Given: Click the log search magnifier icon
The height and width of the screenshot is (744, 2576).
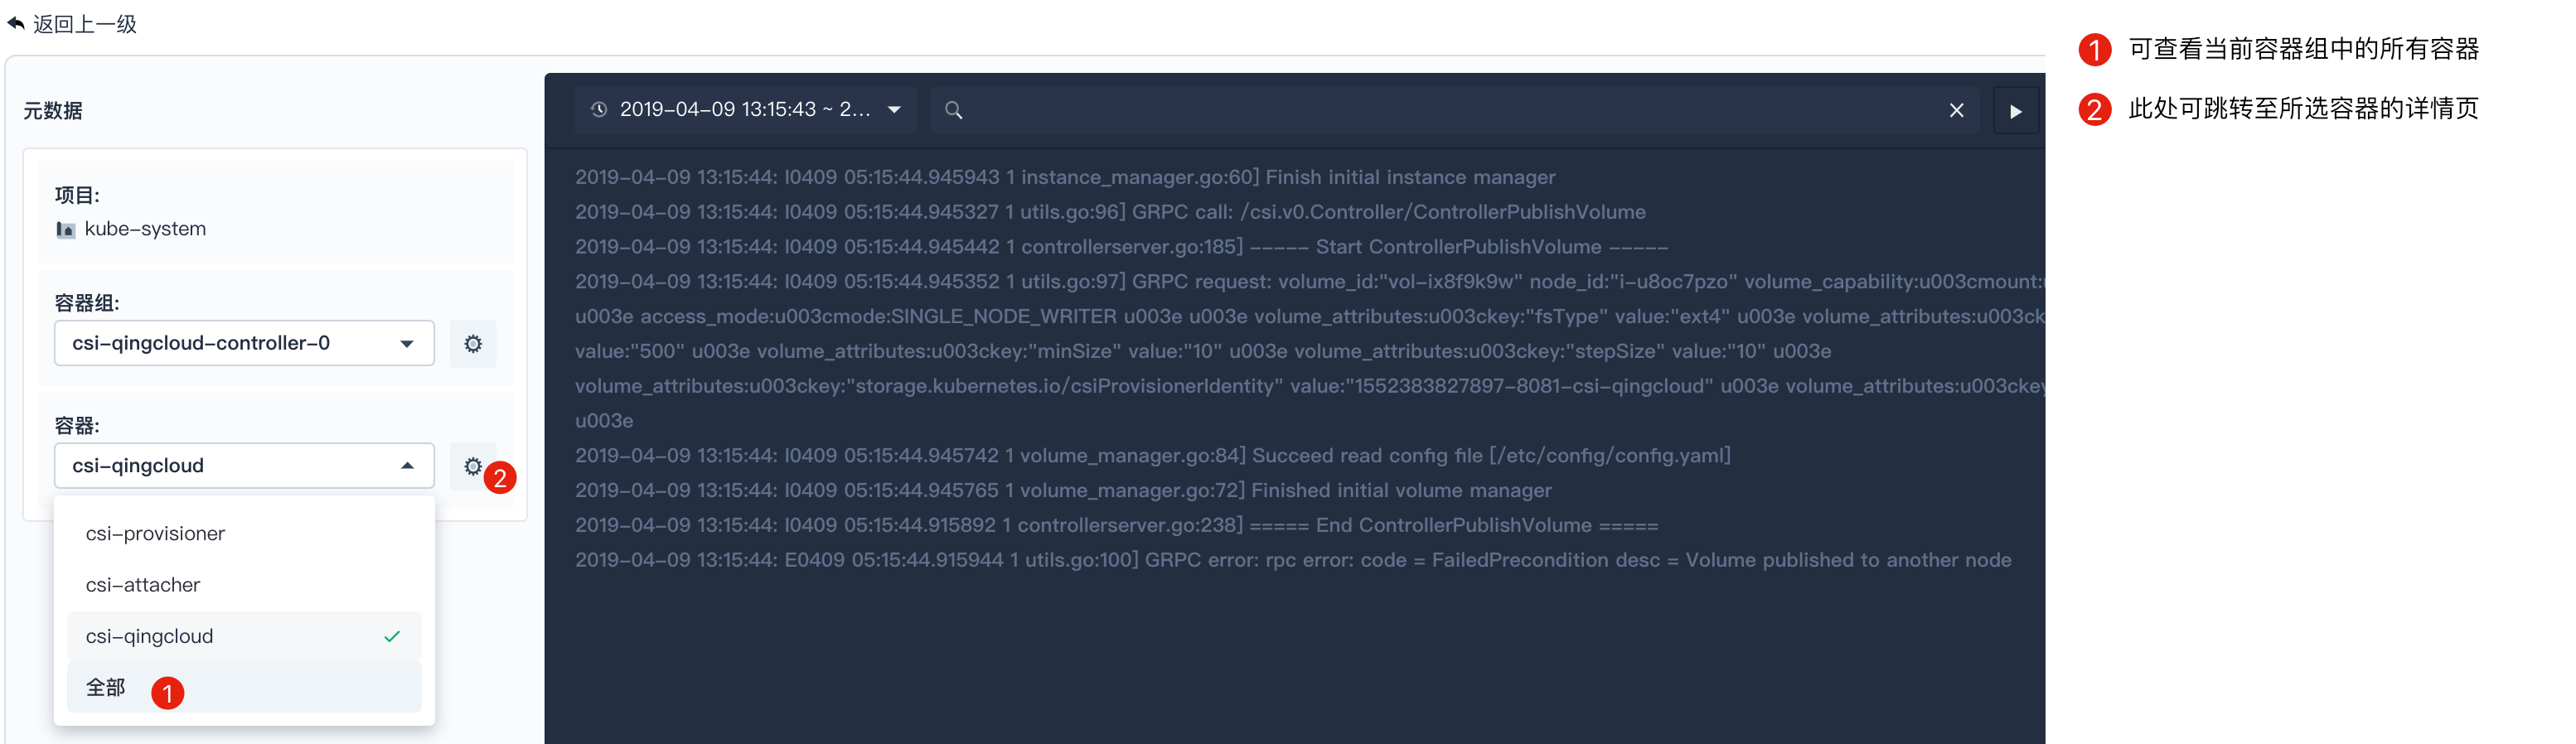Looking at the screenshot, I should (x=954, y=110).
